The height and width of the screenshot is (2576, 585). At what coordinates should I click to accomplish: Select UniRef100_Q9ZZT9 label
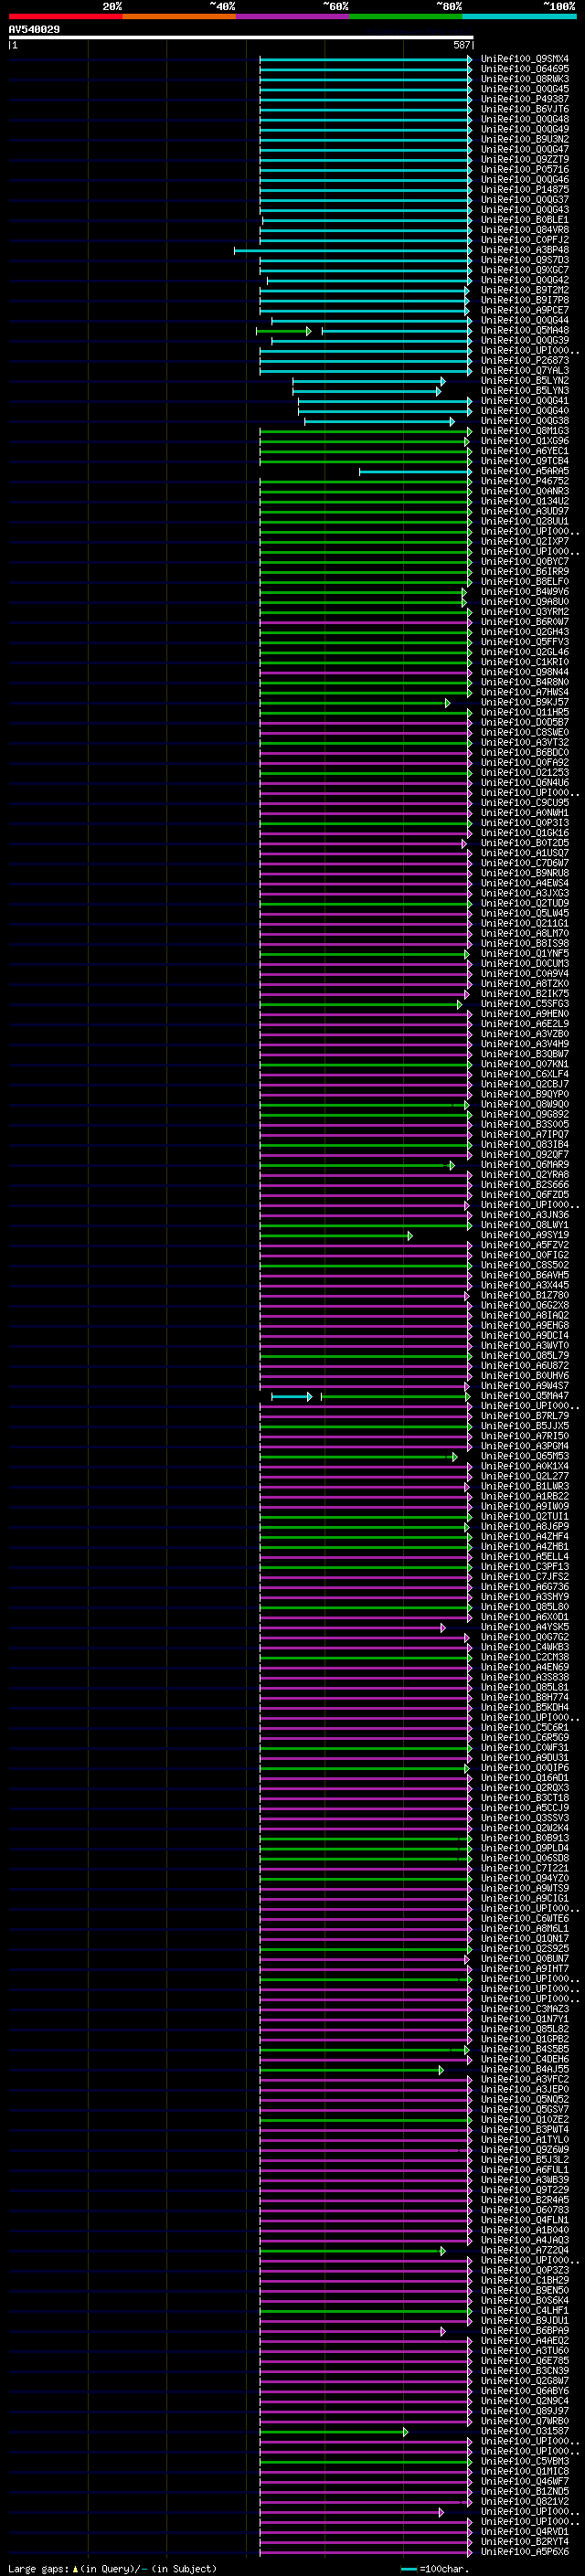[525, 160]
